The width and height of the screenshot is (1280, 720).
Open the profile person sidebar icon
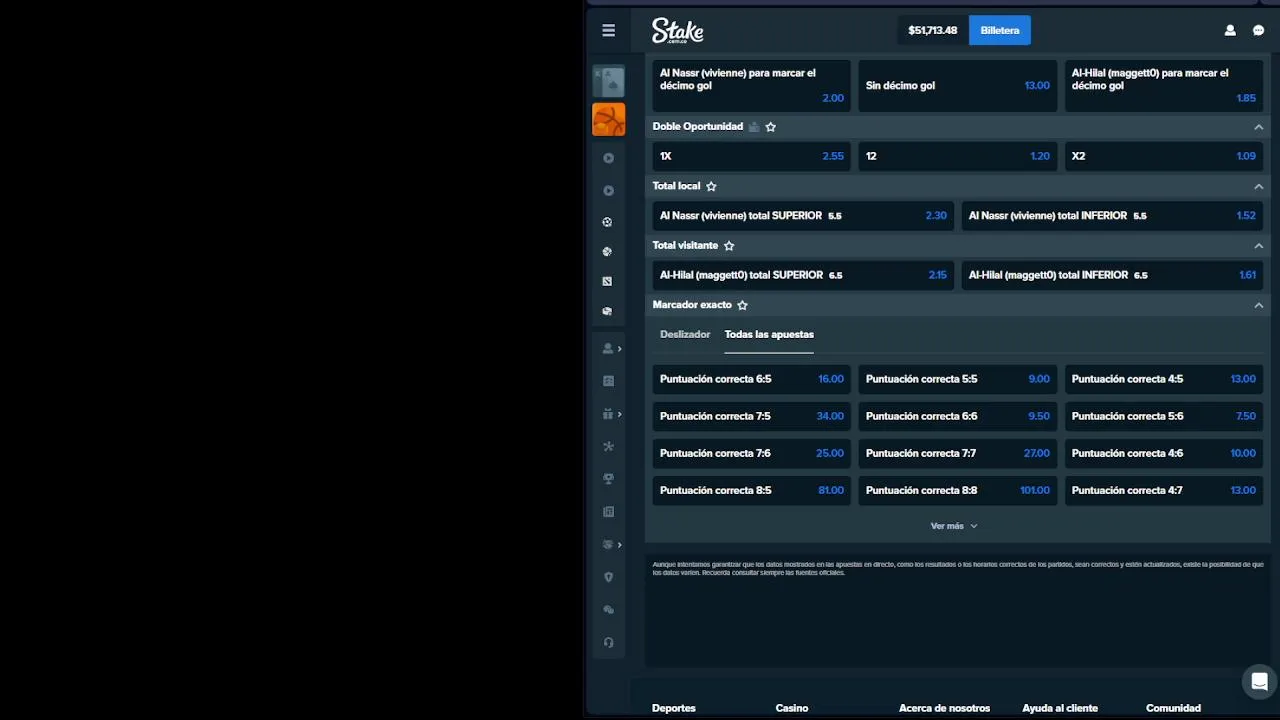point(607,348)
